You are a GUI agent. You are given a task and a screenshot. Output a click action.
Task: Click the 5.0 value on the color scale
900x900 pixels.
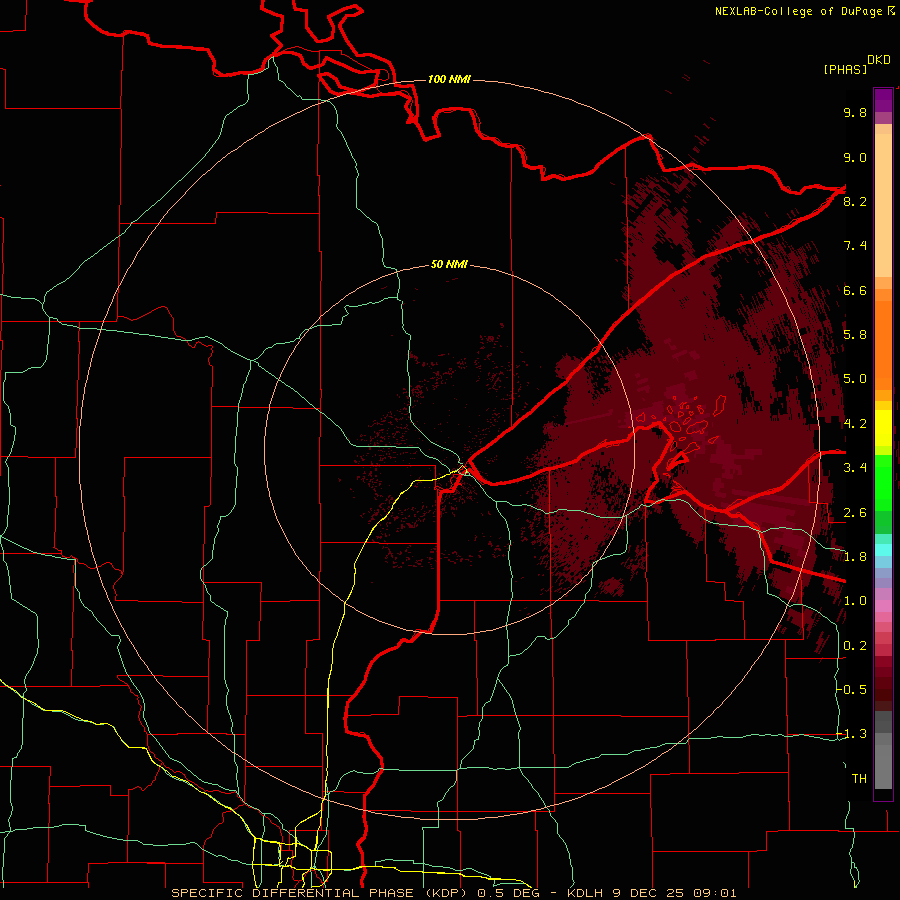(855, 379)
